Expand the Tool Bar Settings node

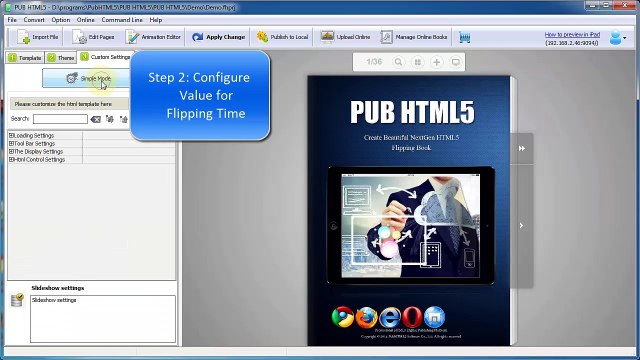click(11, 143)
